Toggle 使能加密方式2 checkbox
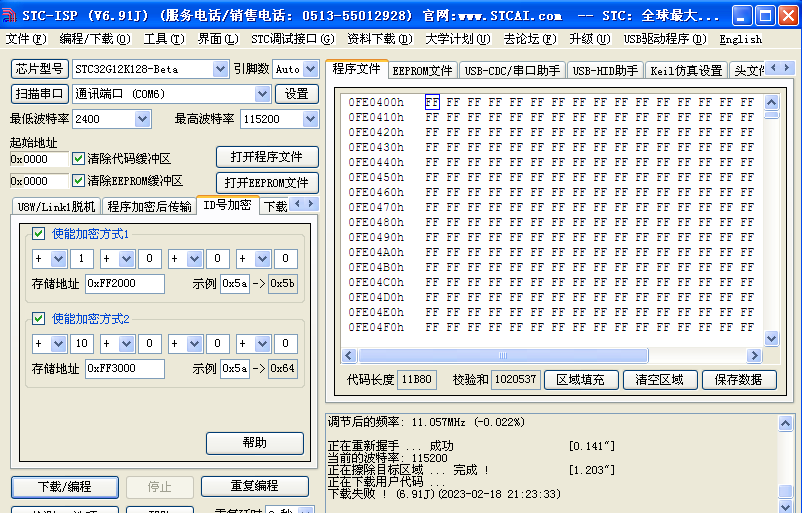Viewport: 802px width, 513px height. [x=38, y=319]
